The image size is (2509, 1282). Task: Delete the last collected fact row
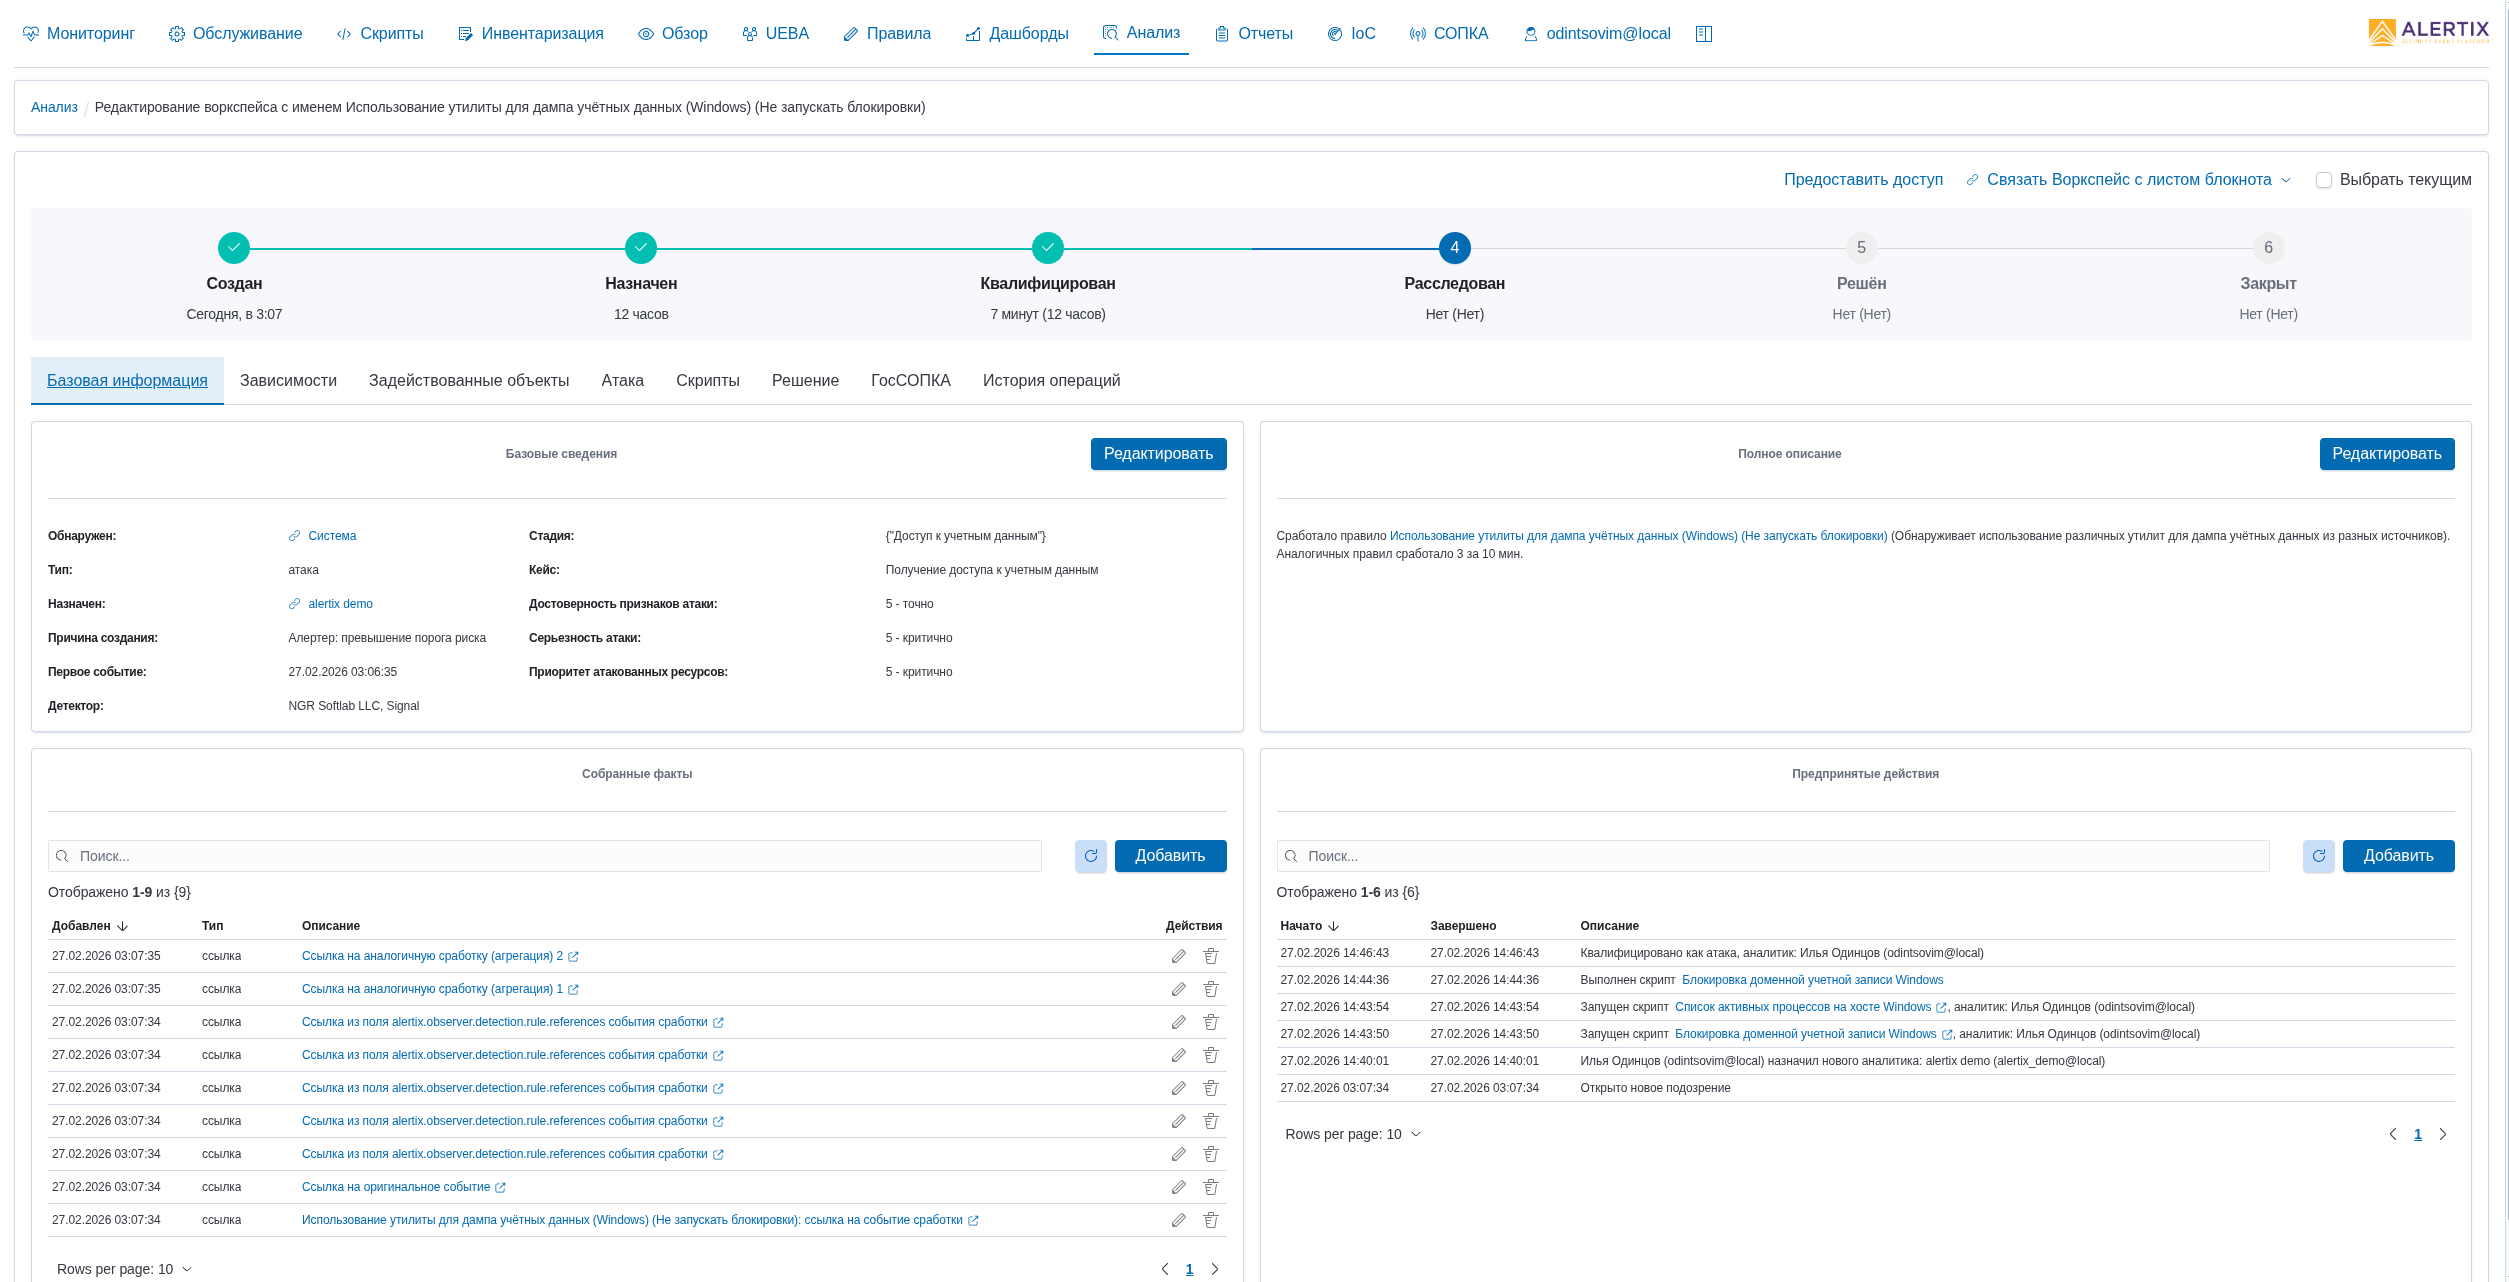point(1210,1220)
